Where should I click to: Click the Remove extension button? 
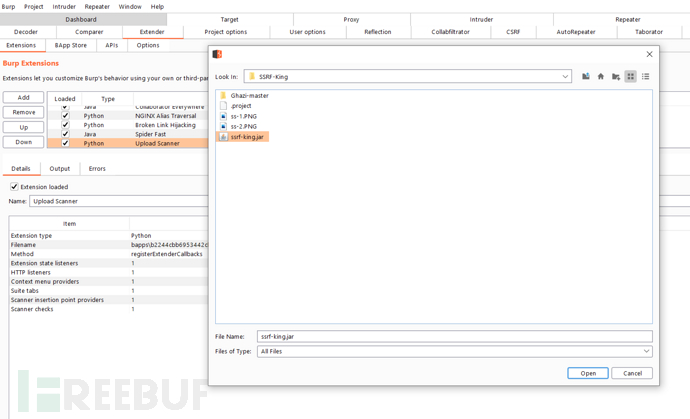point(23,112)
